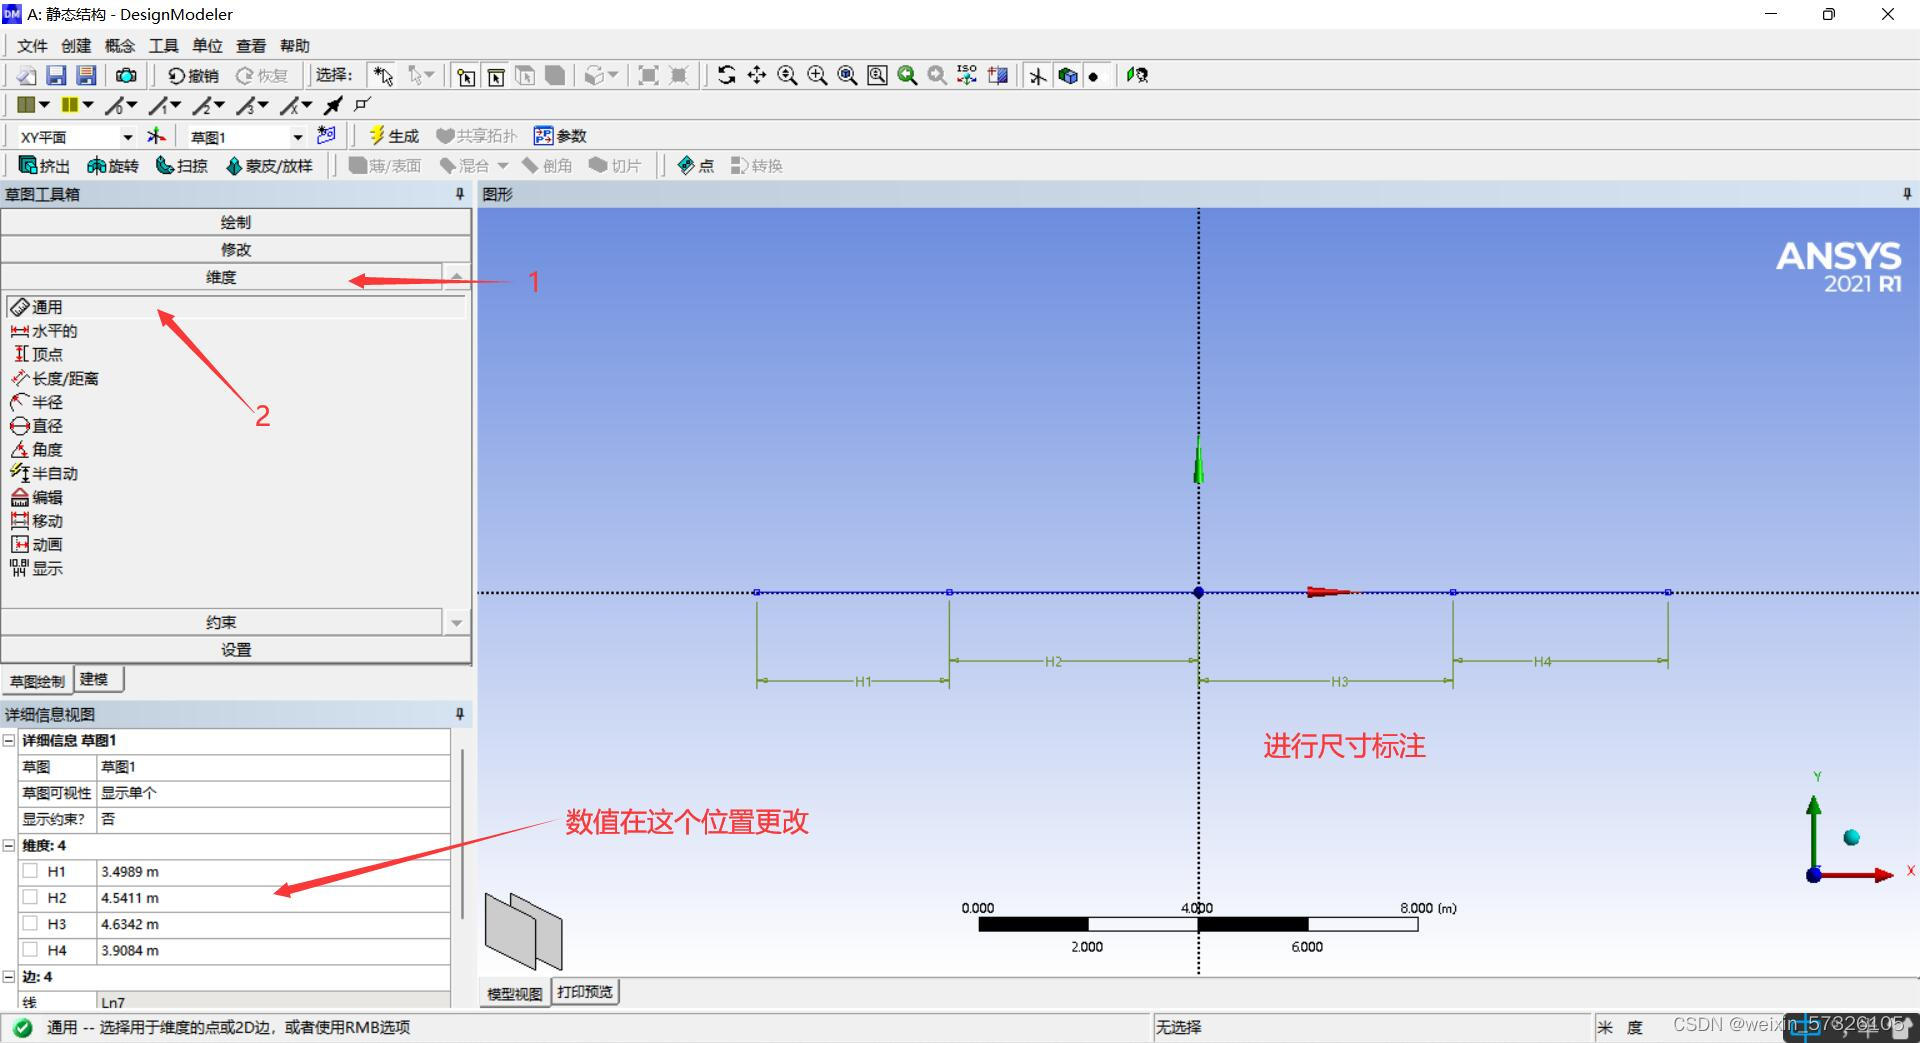
Task: Open the 草图1 sketch dropdown
Action: [297, 137]
